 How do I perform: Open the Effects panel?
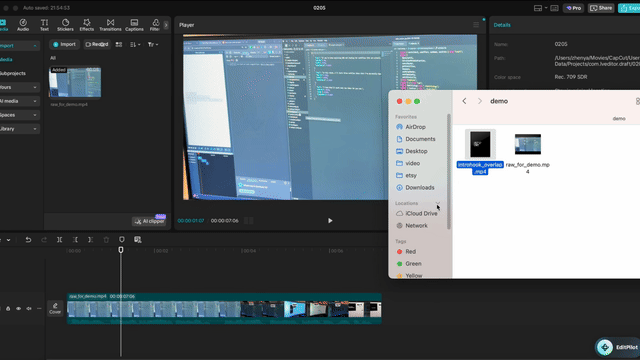(x=87, y=25)
